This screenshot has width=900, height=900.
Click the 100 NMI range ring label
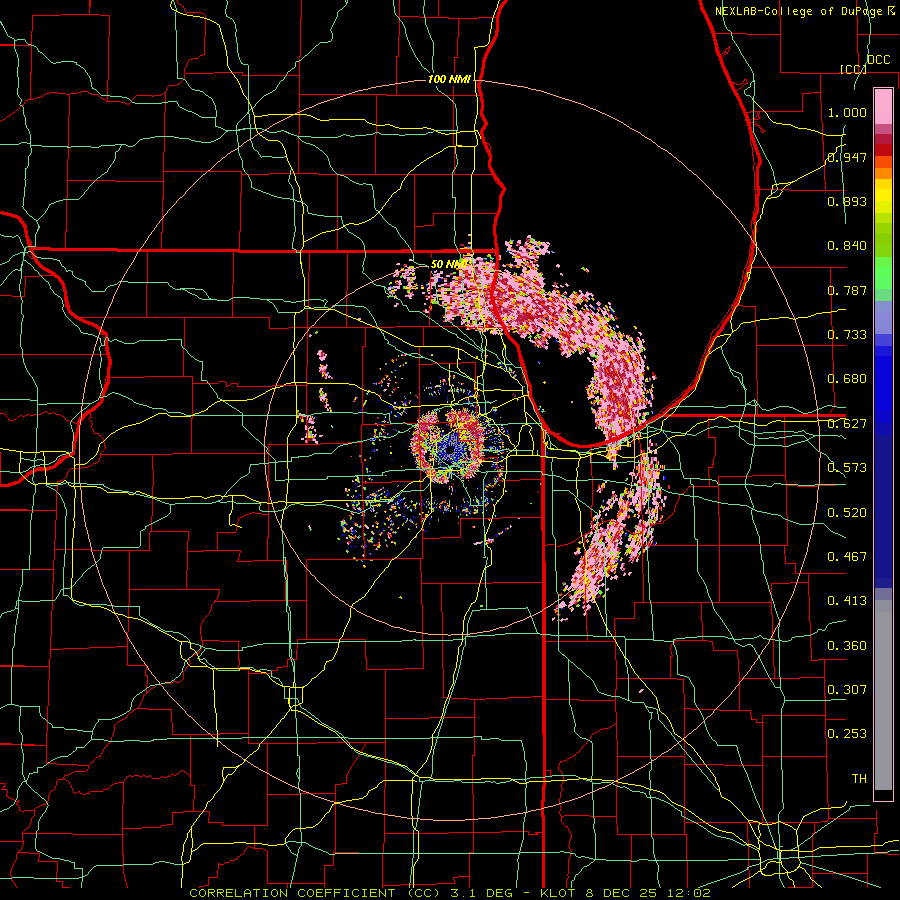click(x=449, y=79)
